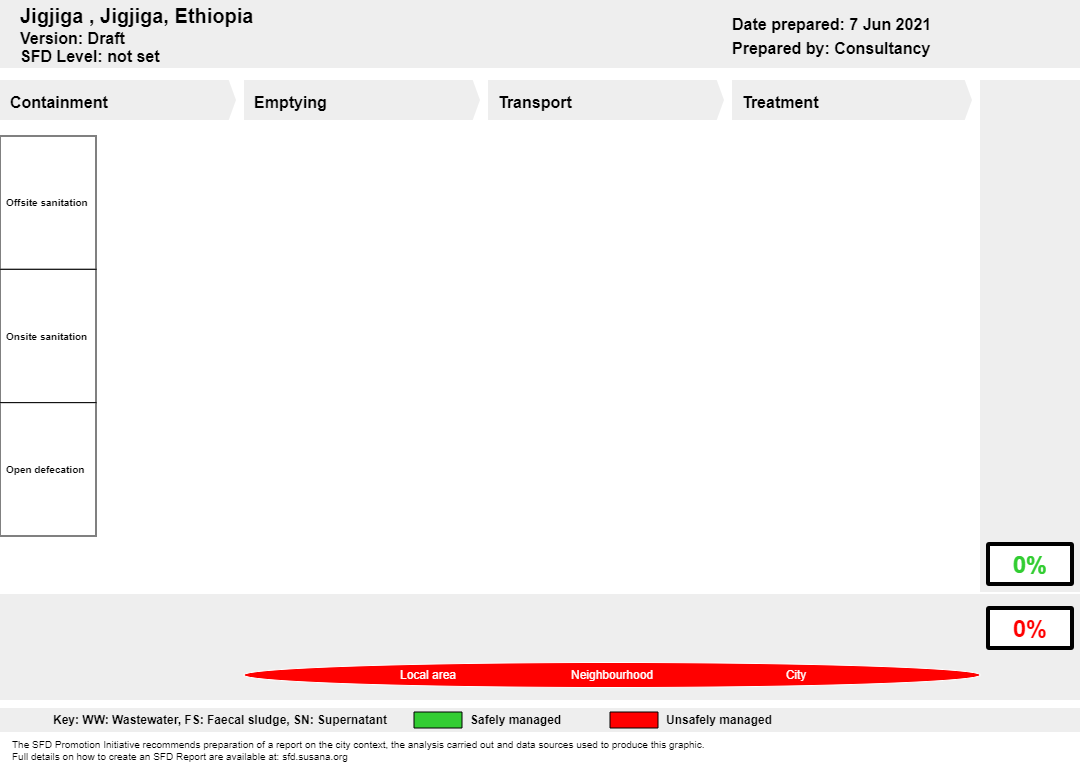
Task: Click the City label on red band
Action: coord(796,675)
